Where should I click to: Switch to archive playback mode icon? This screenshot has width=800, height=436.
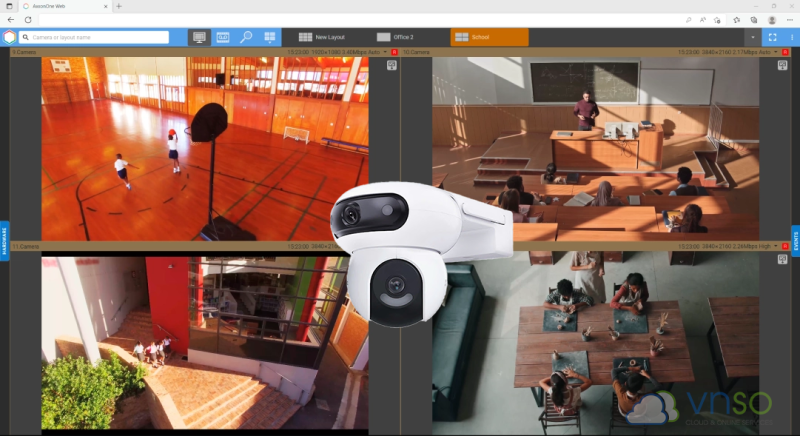click(x=223, y=37)
